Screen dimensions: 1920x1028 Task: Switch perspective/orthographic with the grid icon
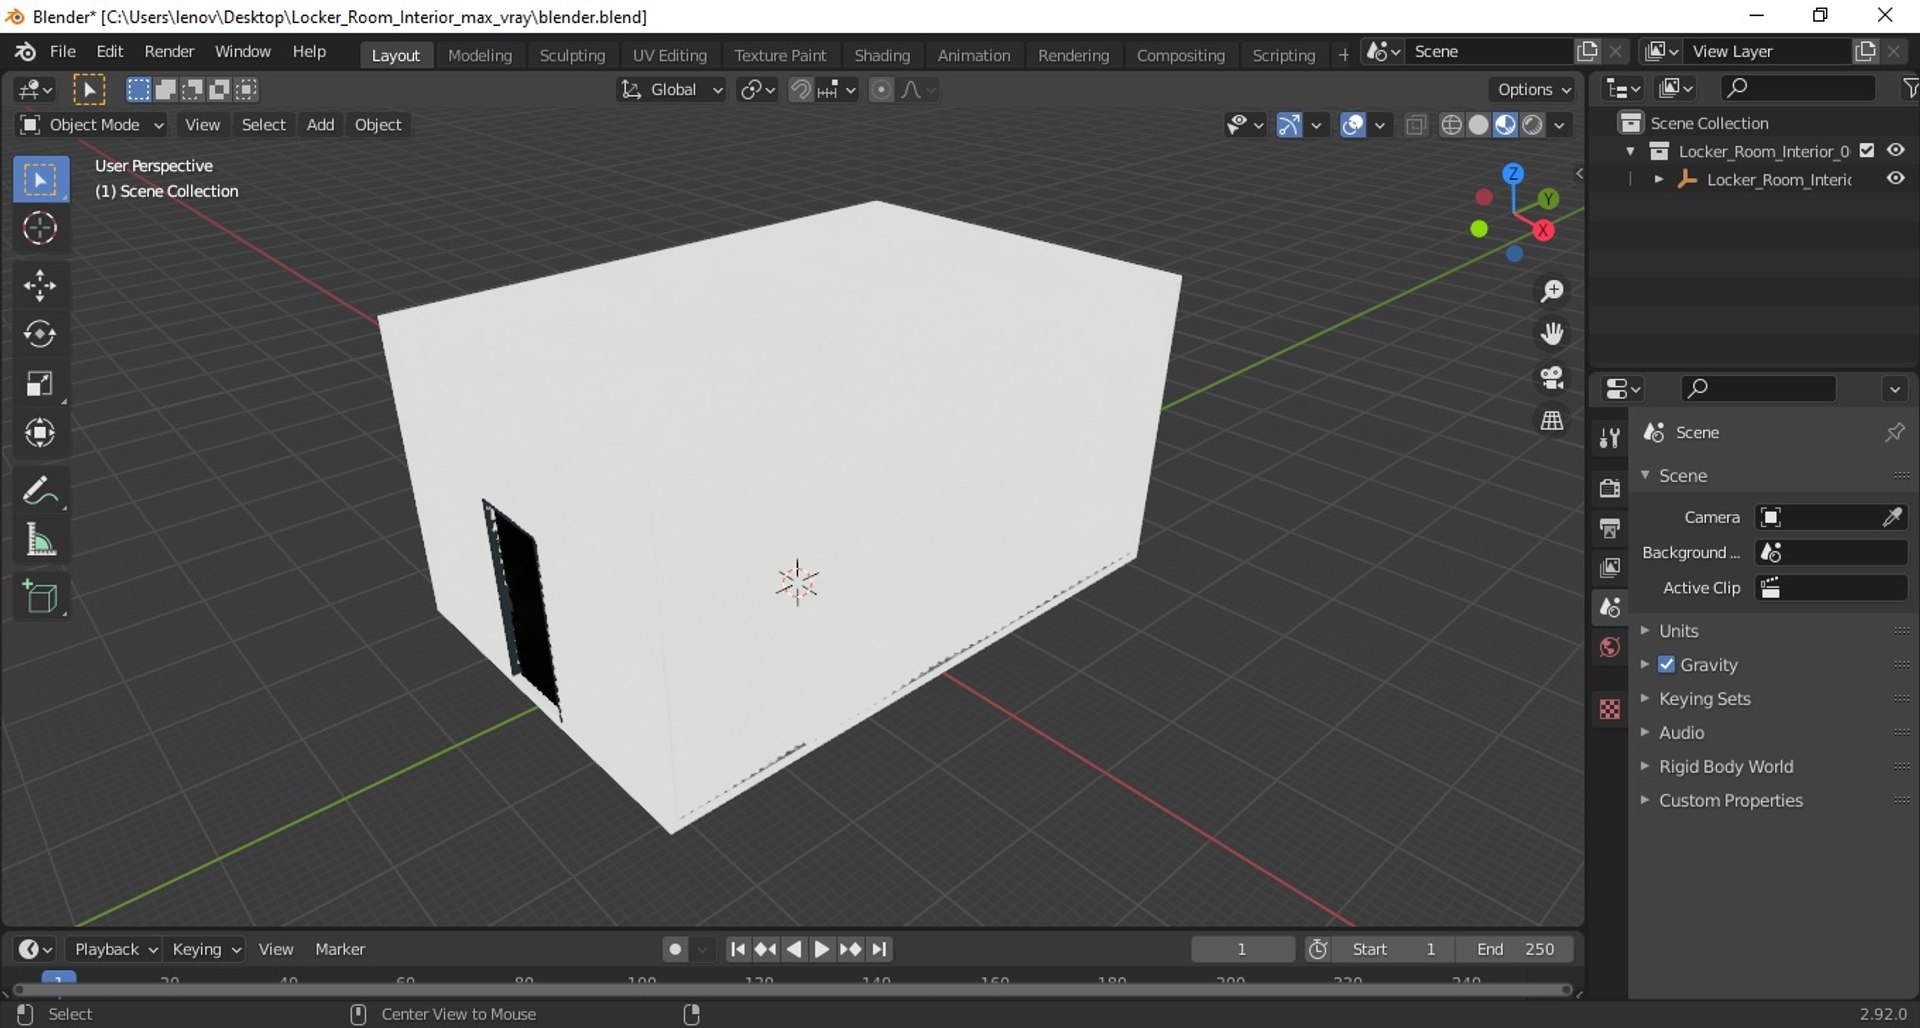[1552, 420]
